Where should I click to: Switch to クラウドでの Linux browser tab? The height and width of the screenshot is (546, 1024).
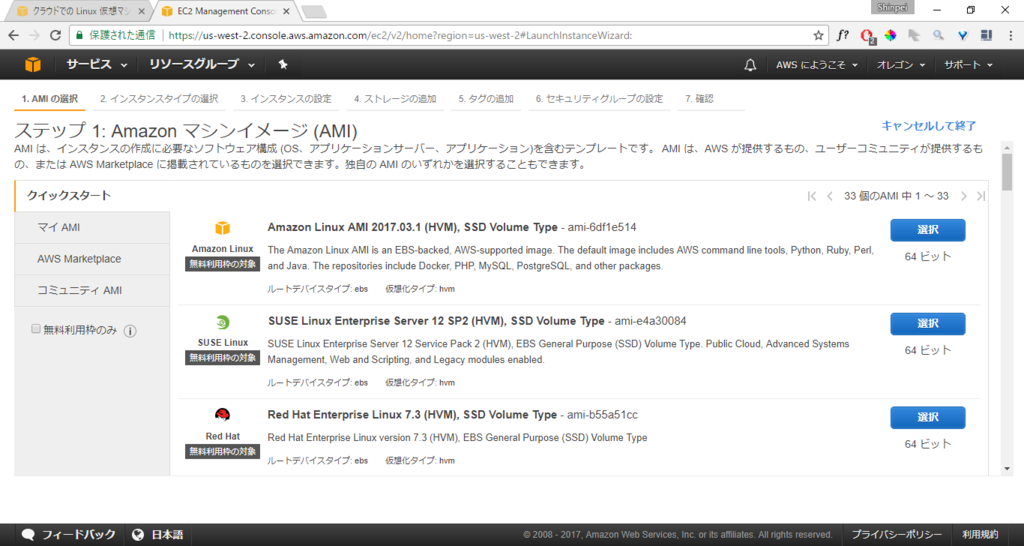coord(78,11)
